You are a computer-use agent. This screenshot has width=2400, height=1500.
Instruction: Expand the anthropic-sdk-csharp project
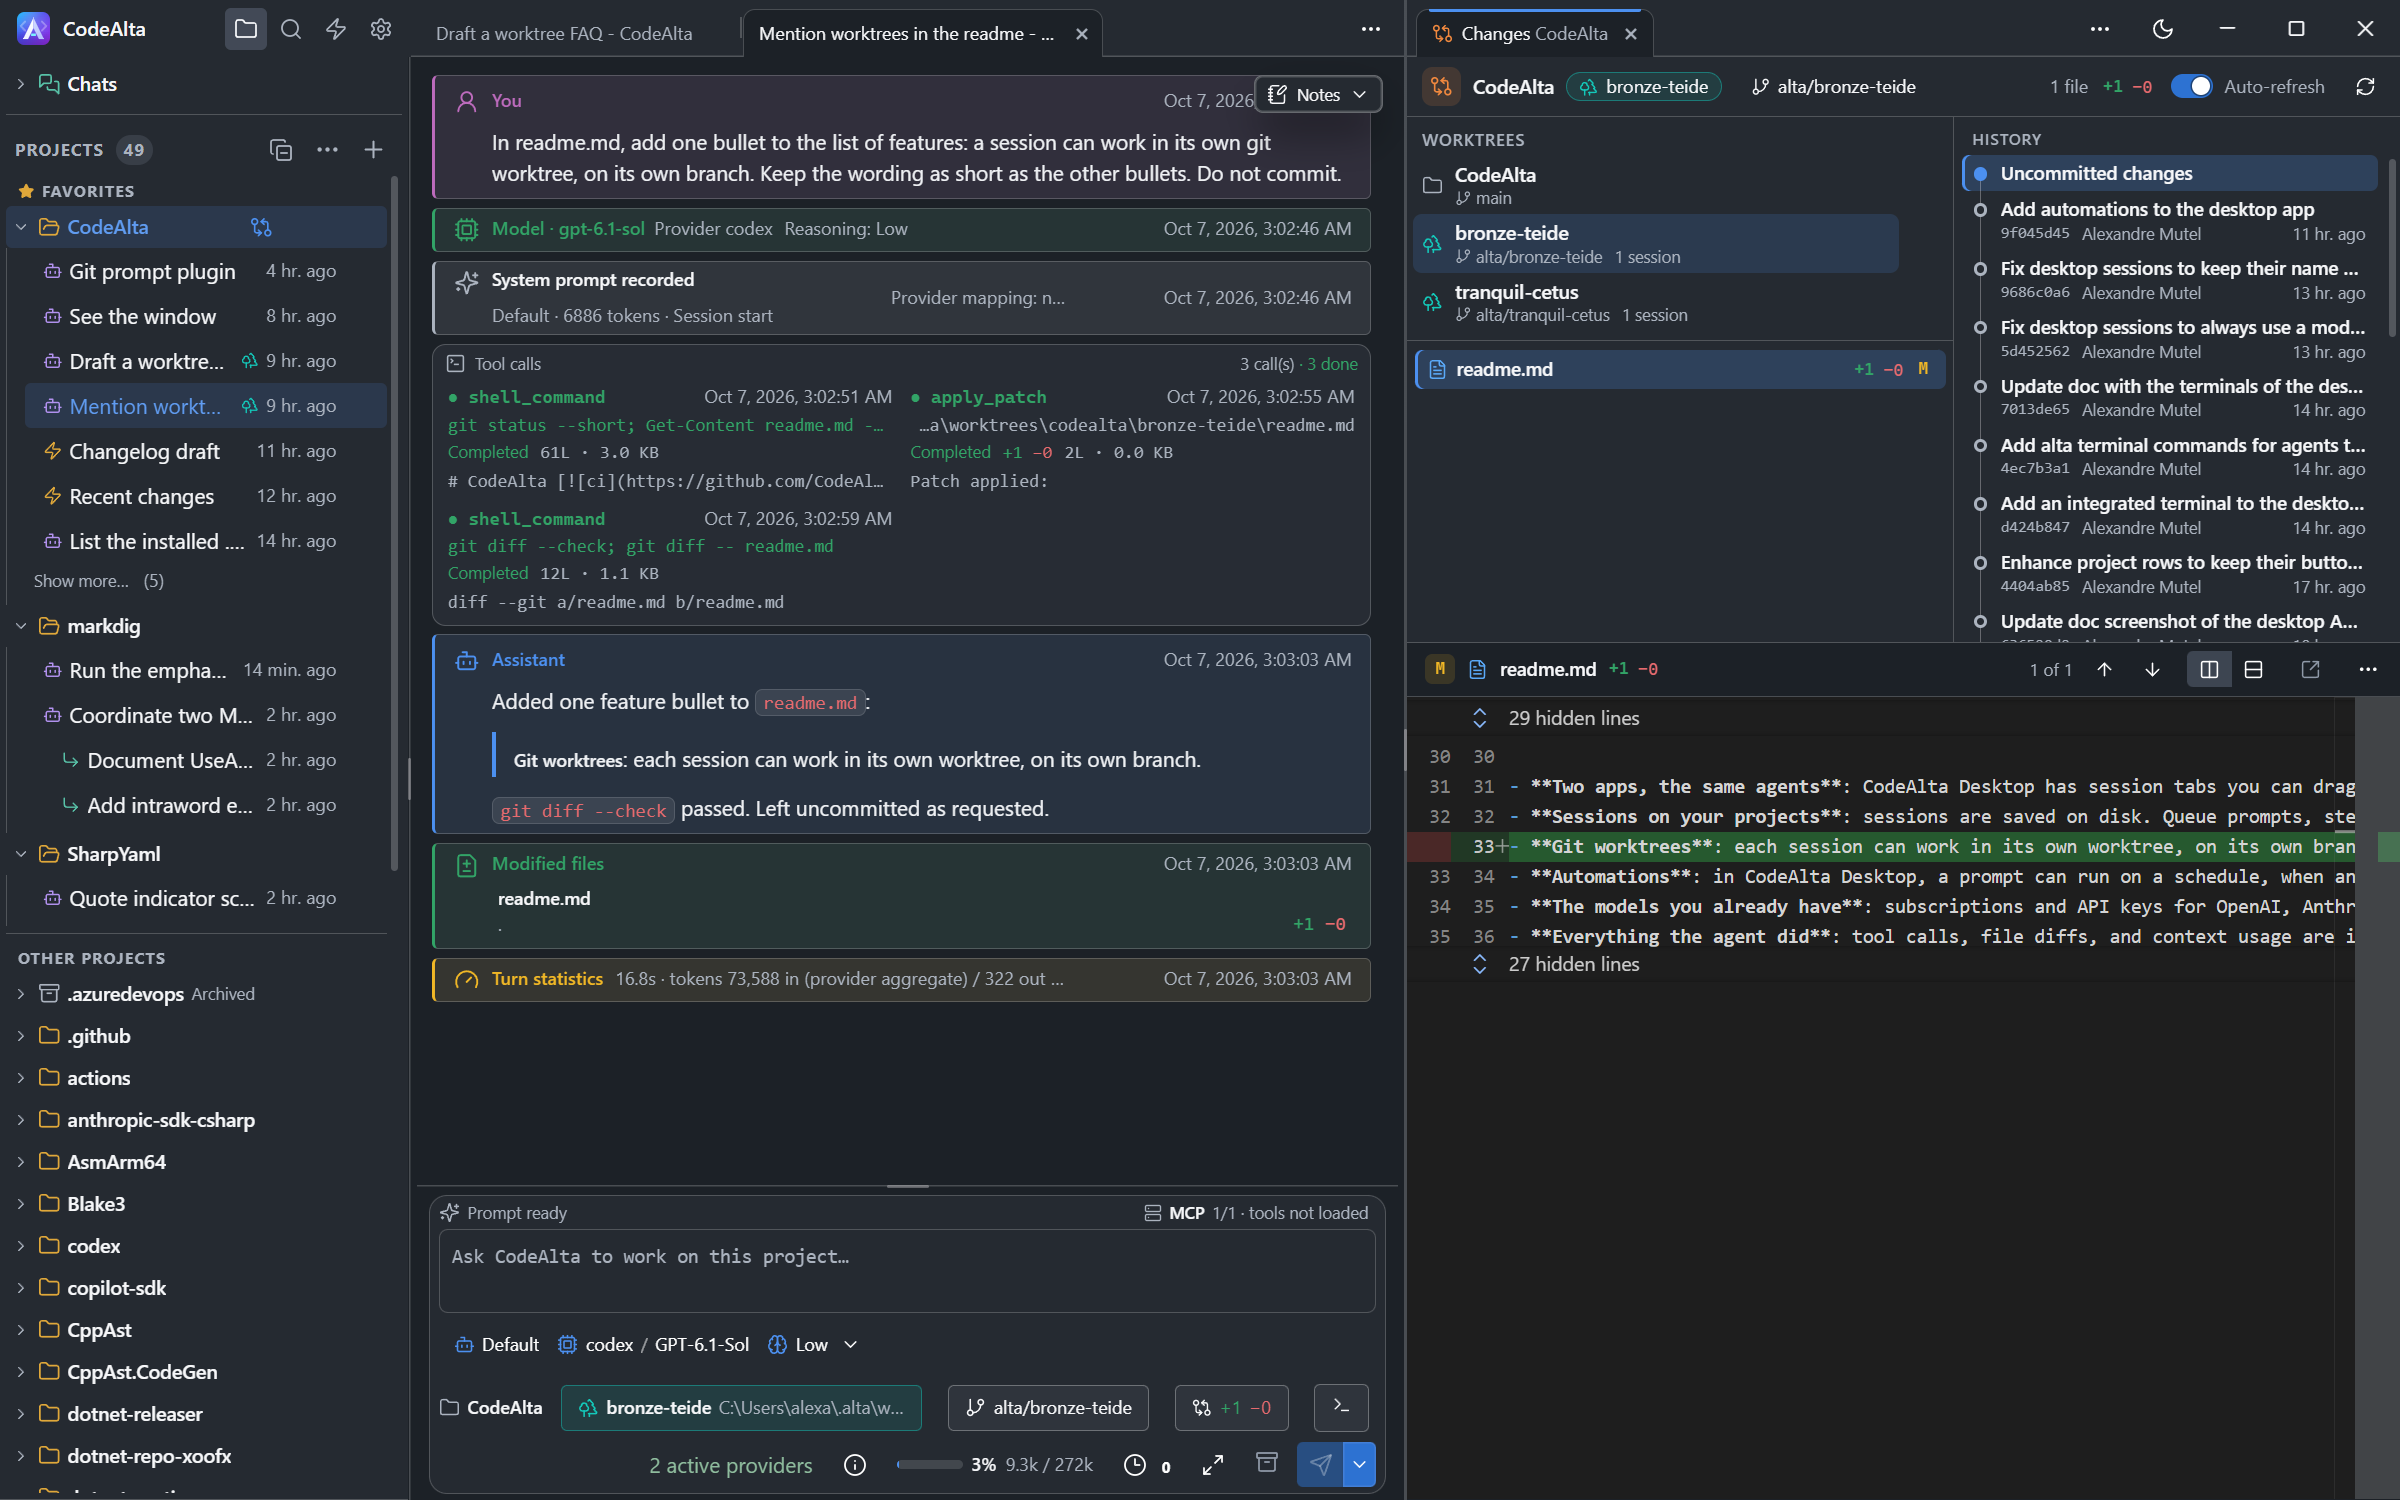pyautogui.click(x=21, y=1120)
